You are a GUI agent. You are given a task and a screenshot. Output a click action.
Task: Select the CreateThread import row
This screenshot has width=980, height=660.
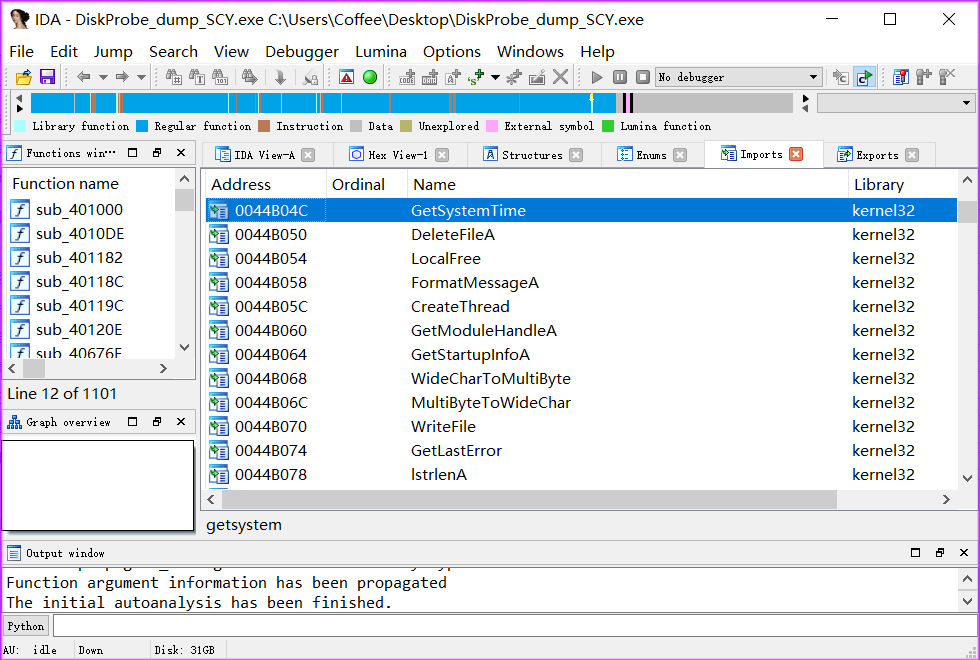(x=460, y=306)
